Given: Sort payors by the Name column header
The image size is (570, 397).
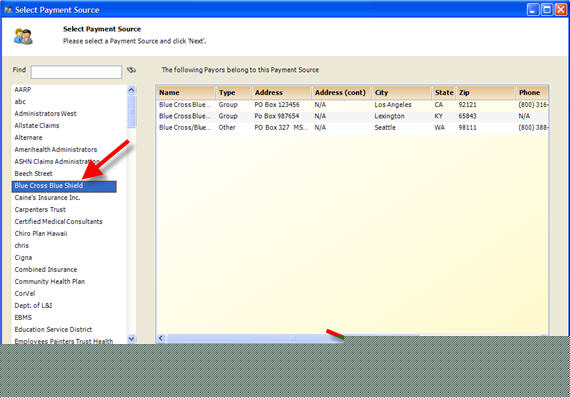Looking at the screenshot, I should (186, 93).
